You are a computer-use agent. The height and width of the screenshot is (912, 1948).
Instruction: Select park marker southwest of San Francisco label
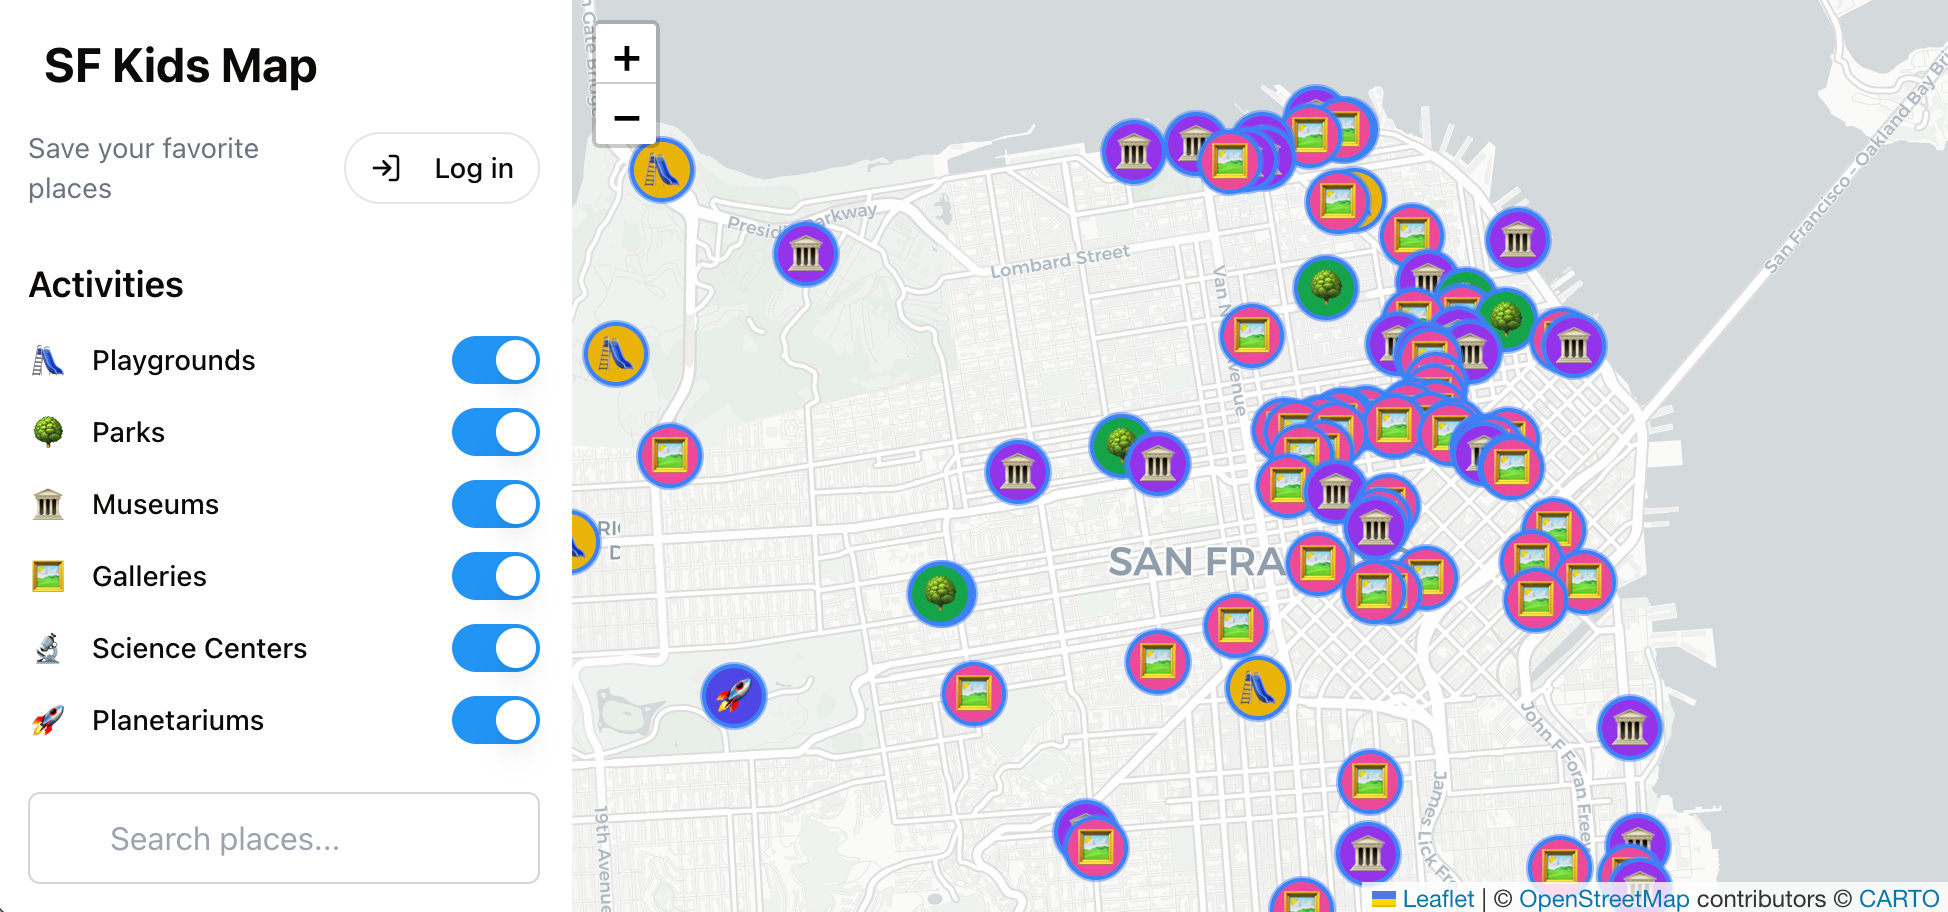942,593
